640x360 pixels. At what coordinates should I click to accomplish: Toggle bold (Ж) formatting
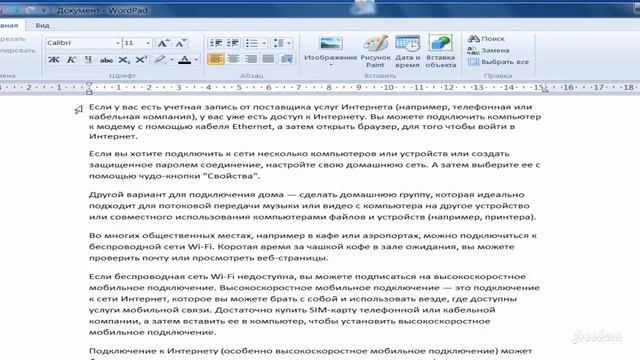pos(53,60)
